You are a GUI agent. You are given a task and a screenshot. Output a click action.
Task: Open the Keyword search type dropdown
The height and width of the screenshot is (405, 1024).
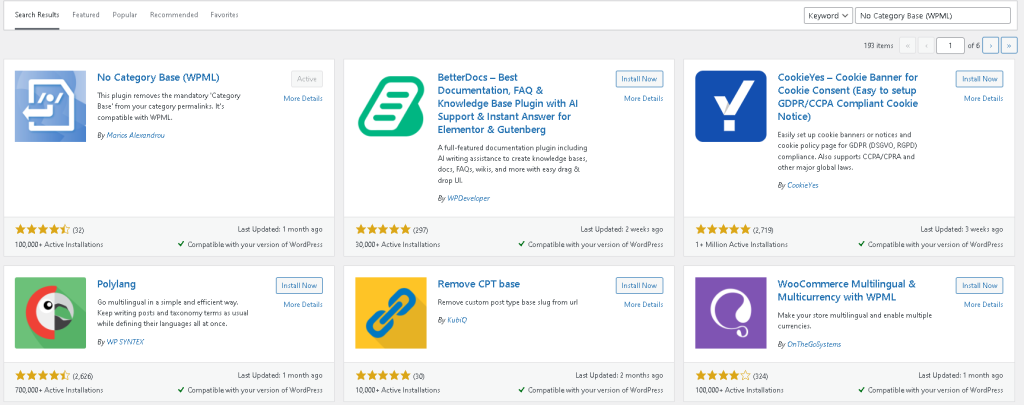pyautogui.click(x=827, y=16)
